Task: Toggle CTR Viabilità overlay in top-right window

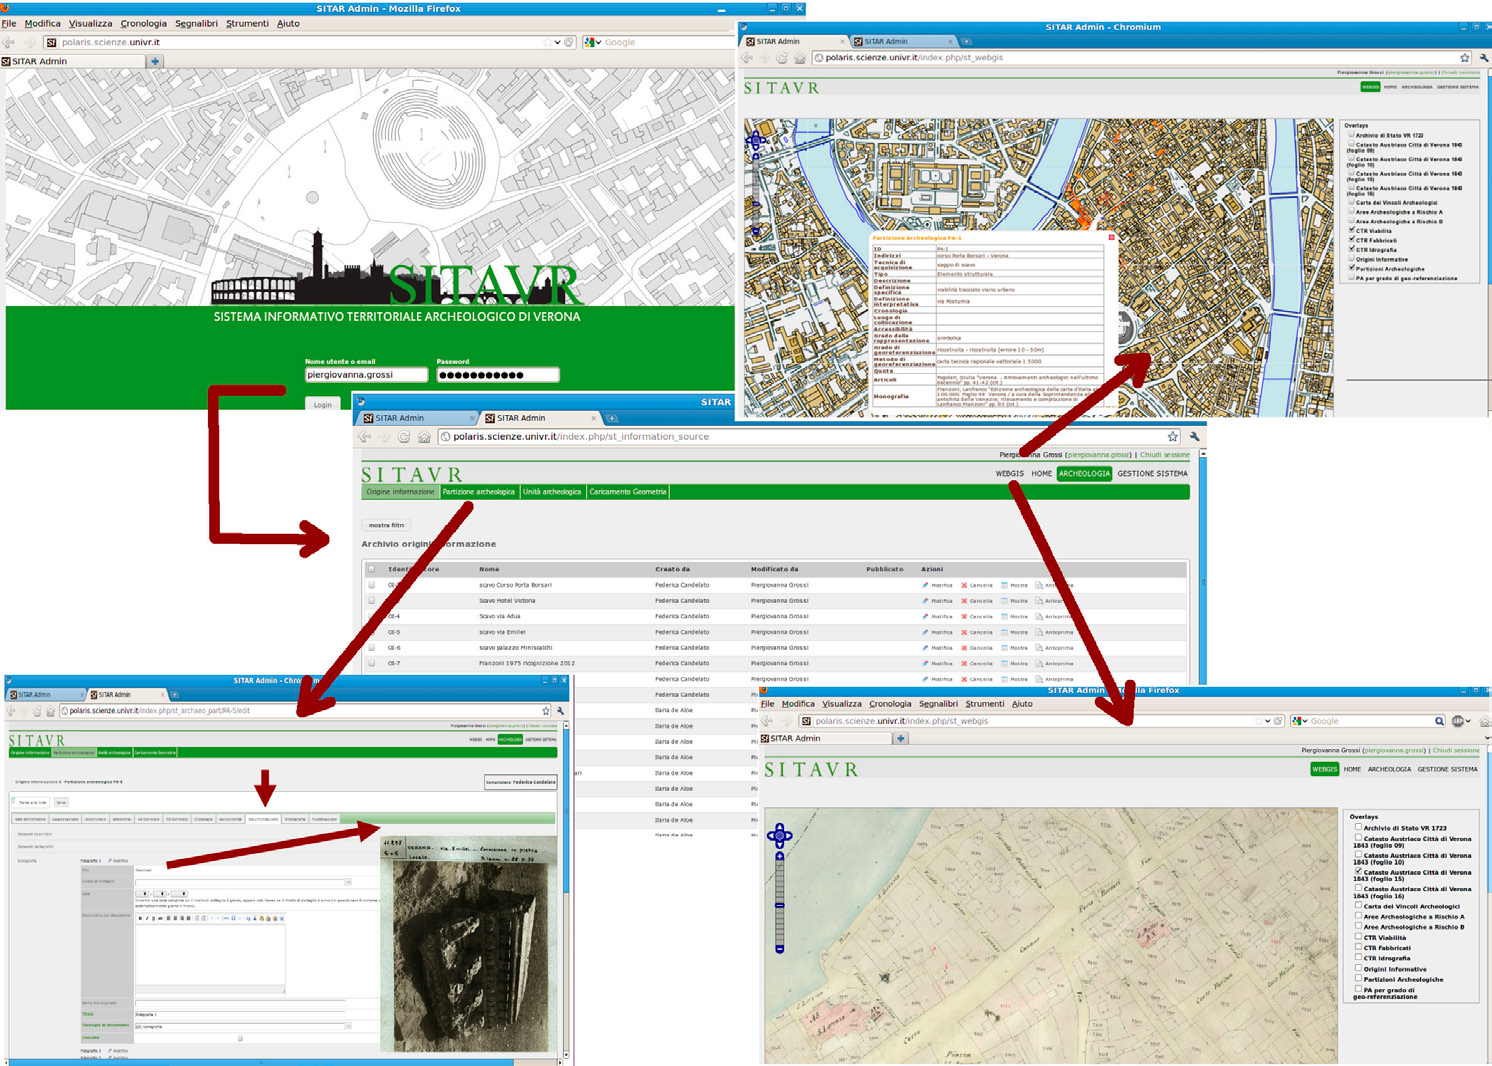Action: [x=1352, y=230]
